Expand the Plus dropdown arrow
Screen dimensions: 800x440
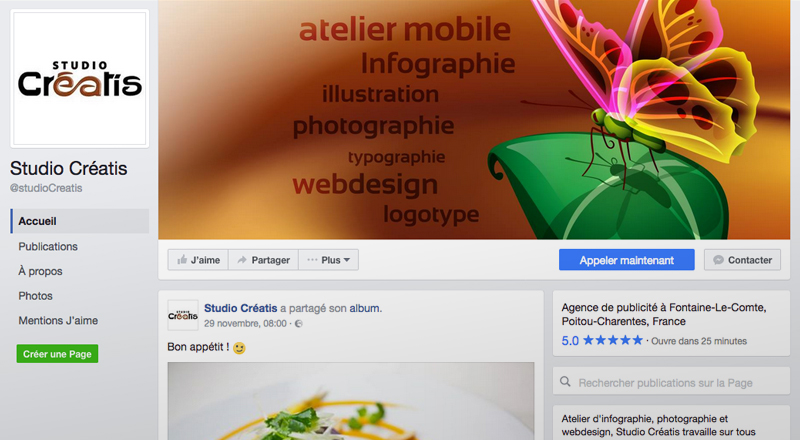(347, 260)
